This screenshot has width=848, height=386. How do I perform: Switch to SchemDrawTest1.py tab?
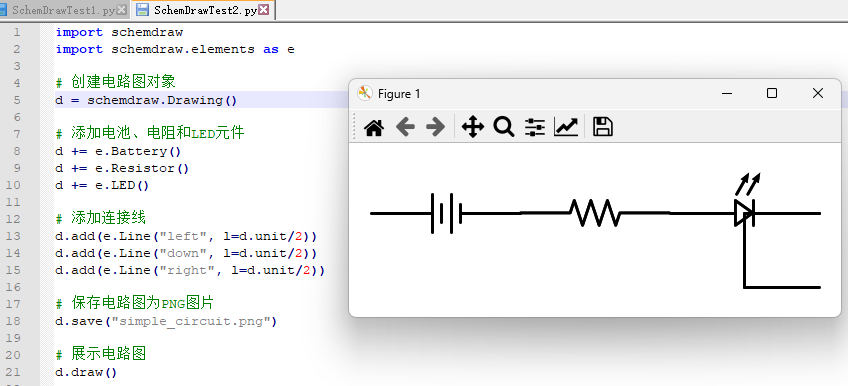tap(64, 10)
